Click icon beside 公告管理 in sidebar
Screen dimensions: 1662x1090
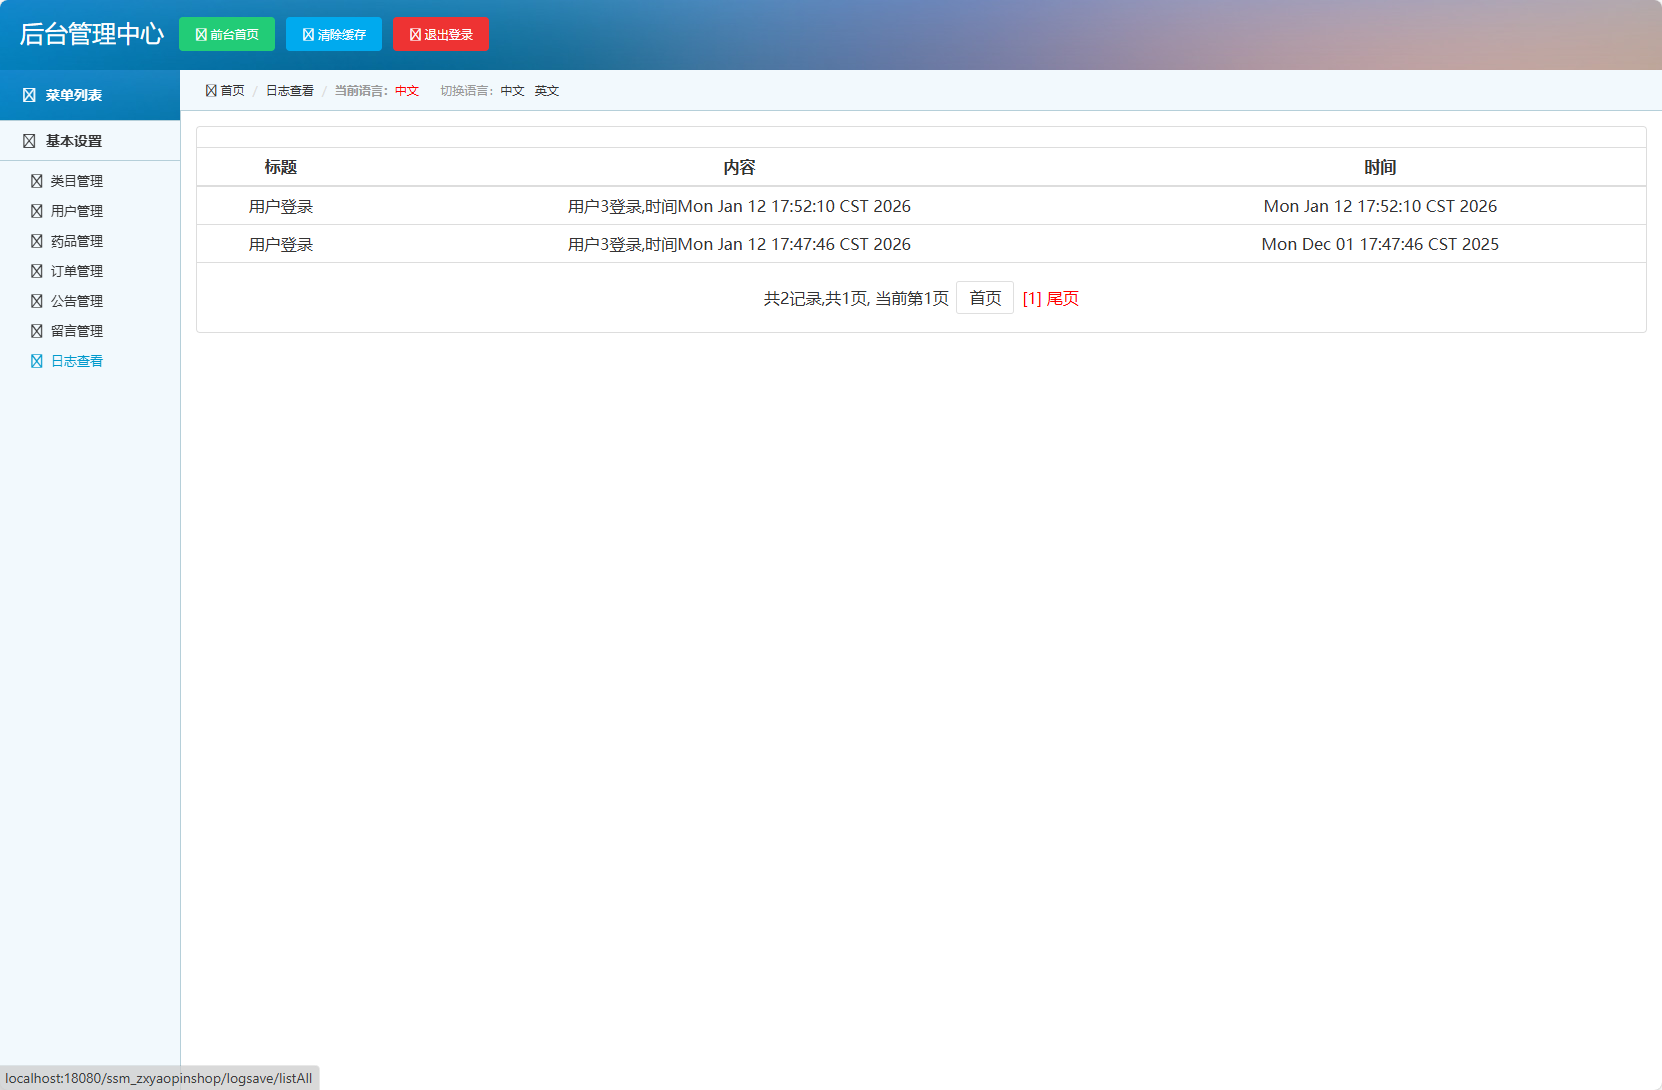pos(37,301)
